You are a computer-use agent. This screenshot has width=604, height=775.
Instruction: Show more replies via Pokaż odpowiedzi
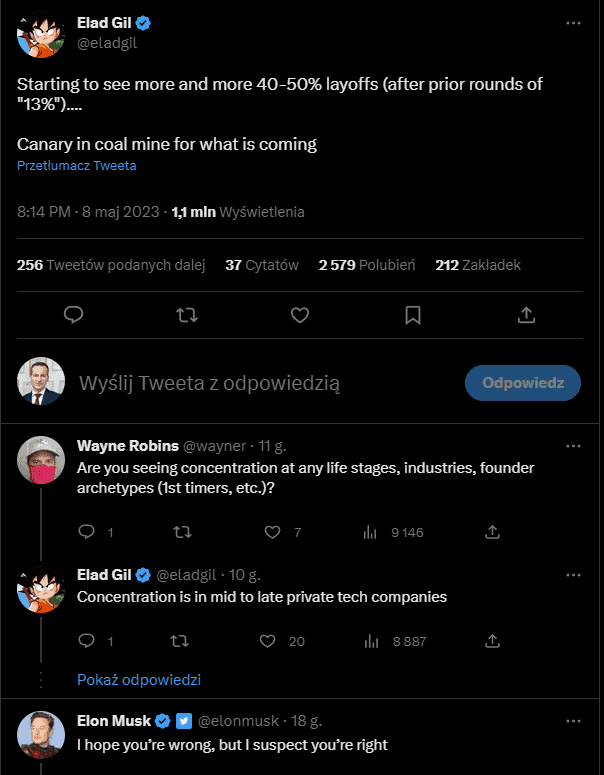(139, 680)
